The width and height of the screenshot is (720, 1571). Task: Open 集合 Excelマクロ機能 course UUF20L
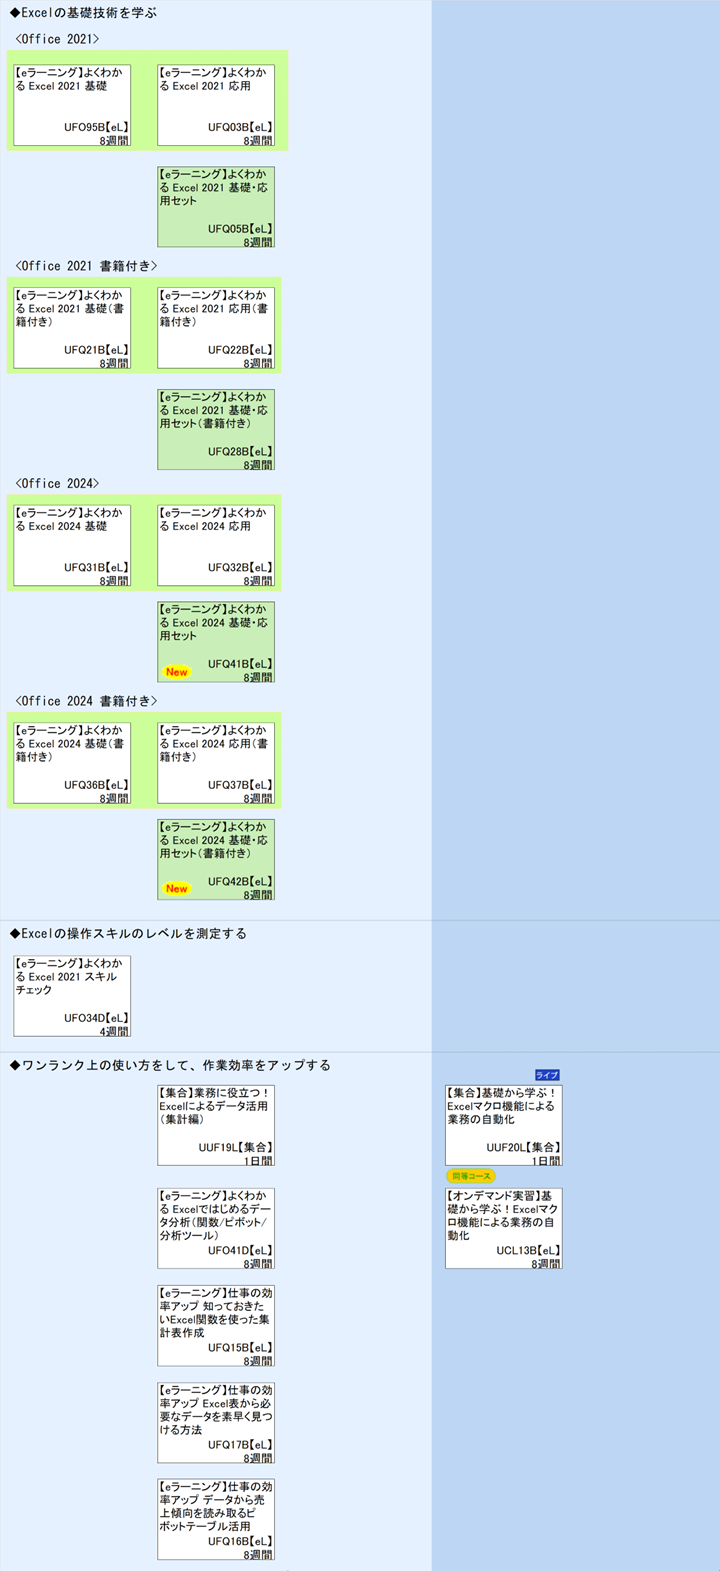[x=504, y=1126]
